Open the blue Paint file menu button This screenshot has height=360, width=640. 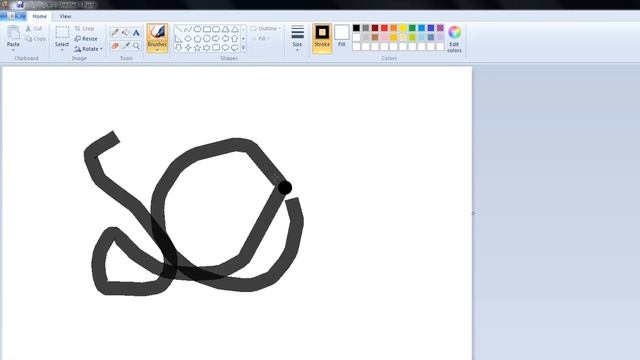pos(13,16)
